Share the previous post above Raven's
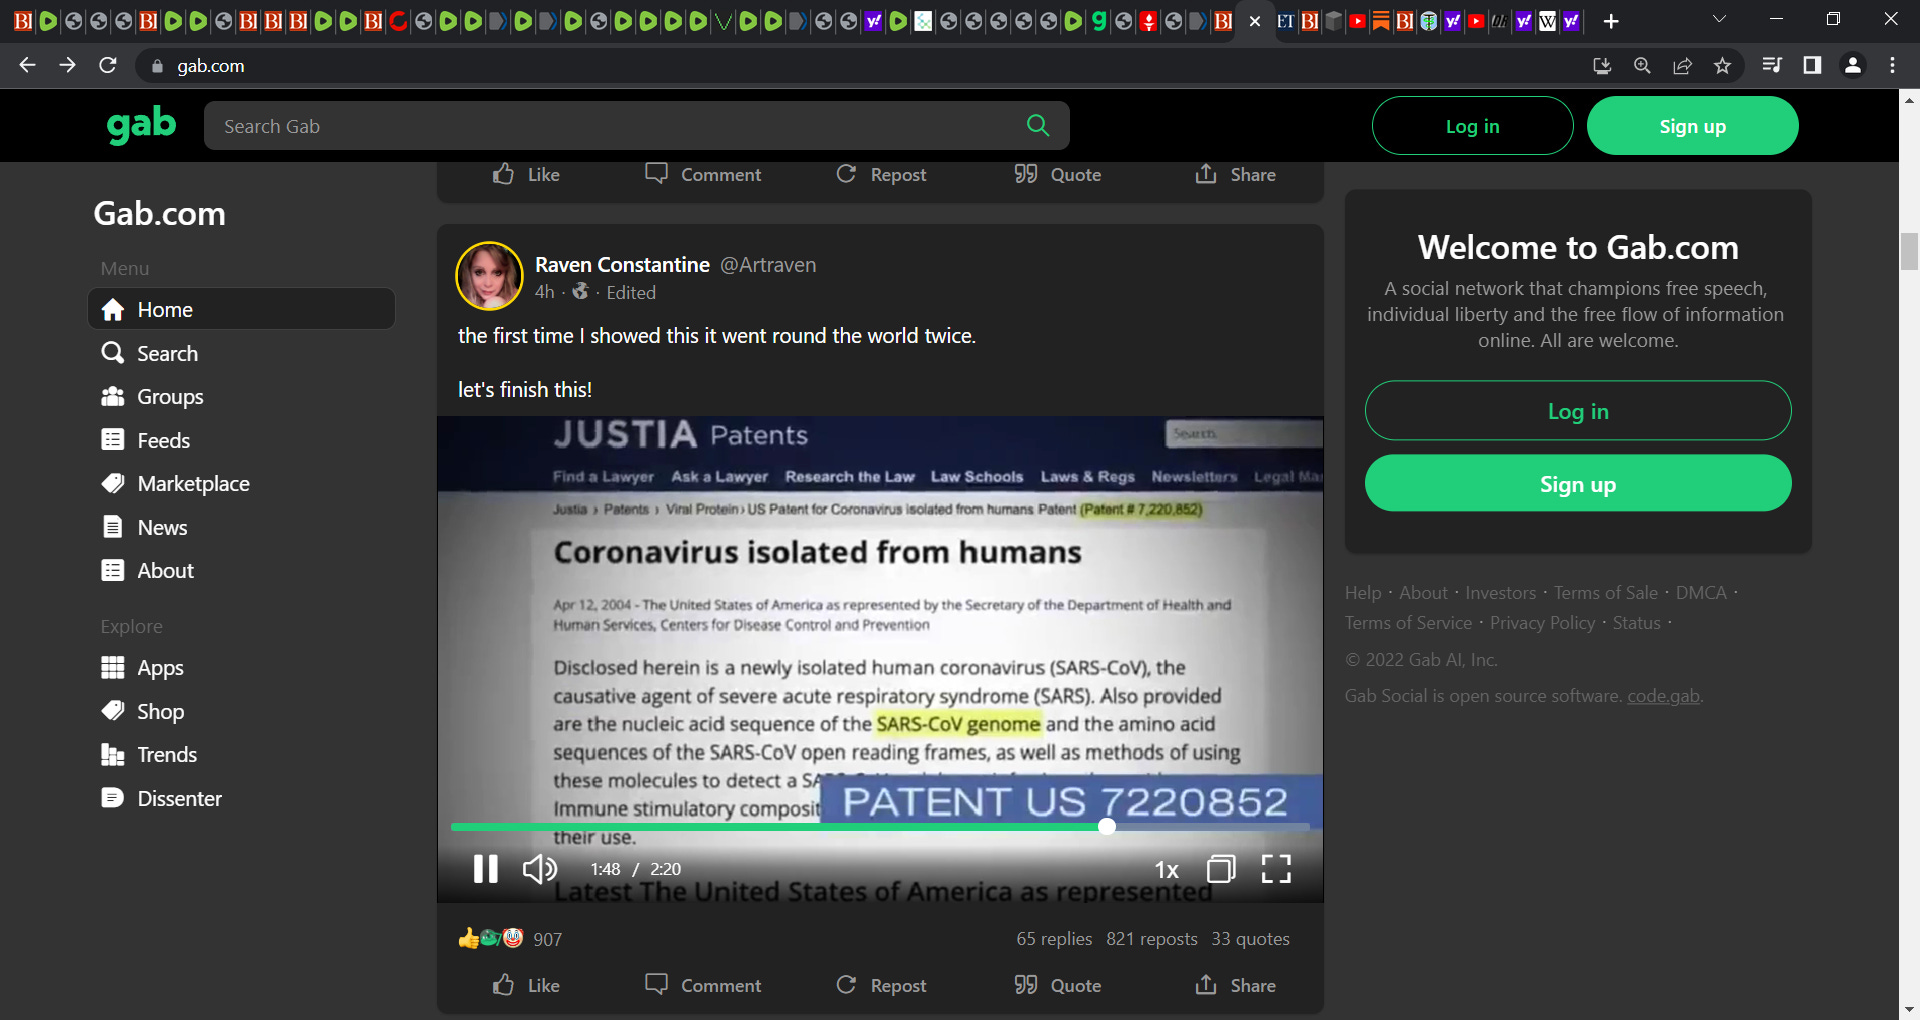 [1235, 174]
